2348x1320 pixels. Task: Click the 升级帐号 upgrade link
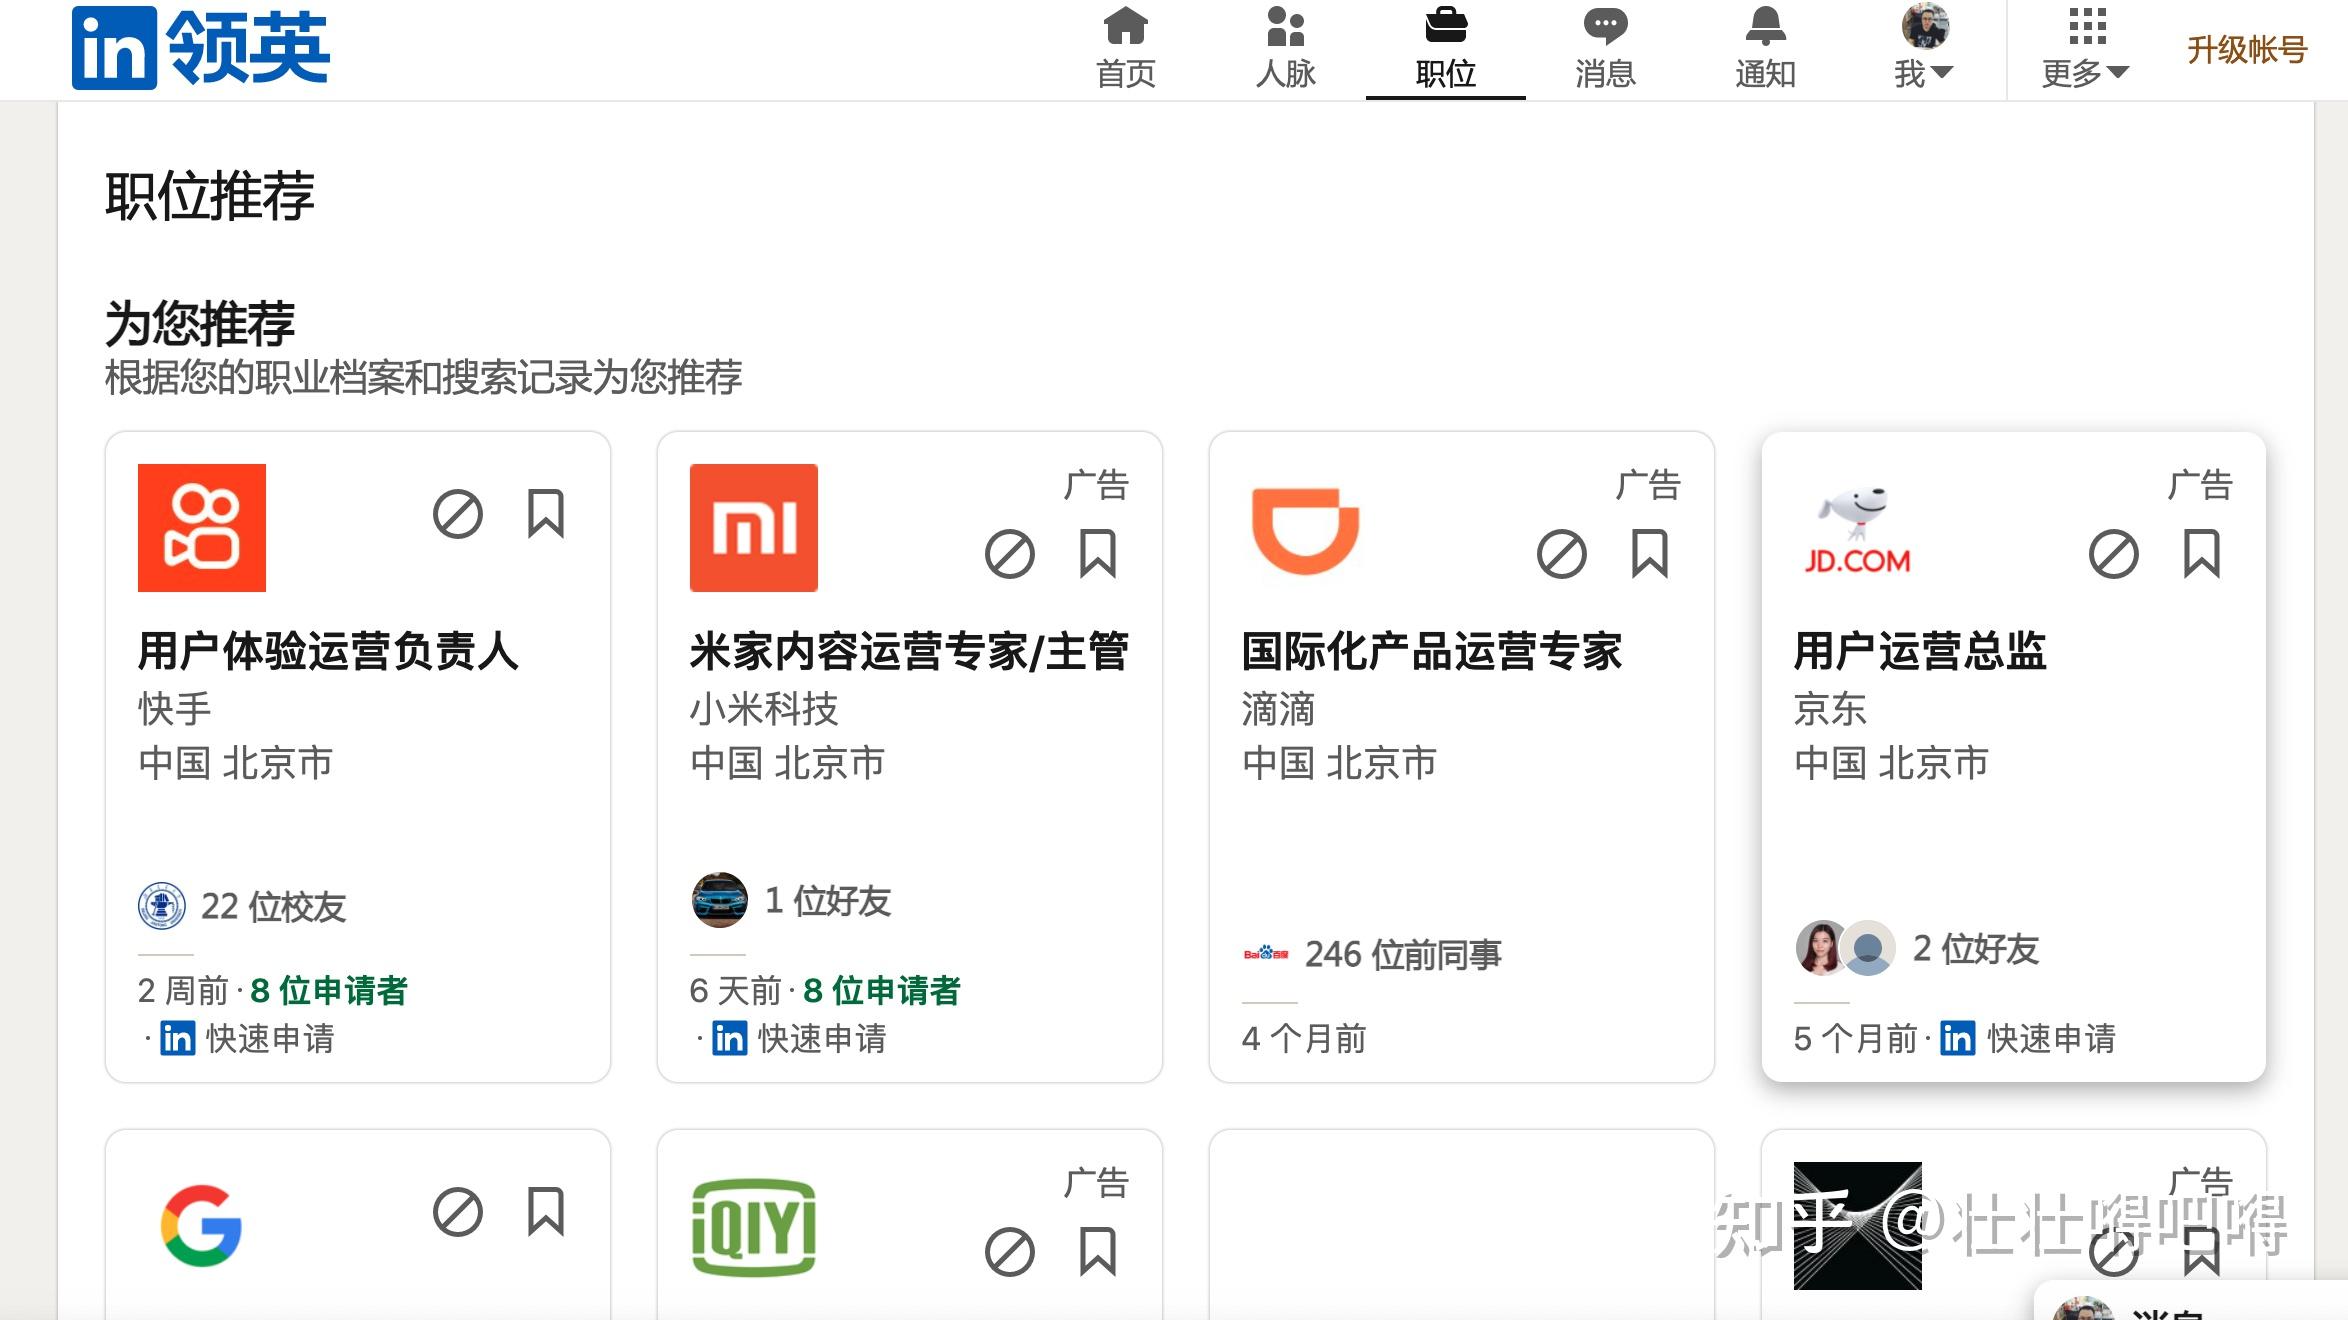point(2247,49)
